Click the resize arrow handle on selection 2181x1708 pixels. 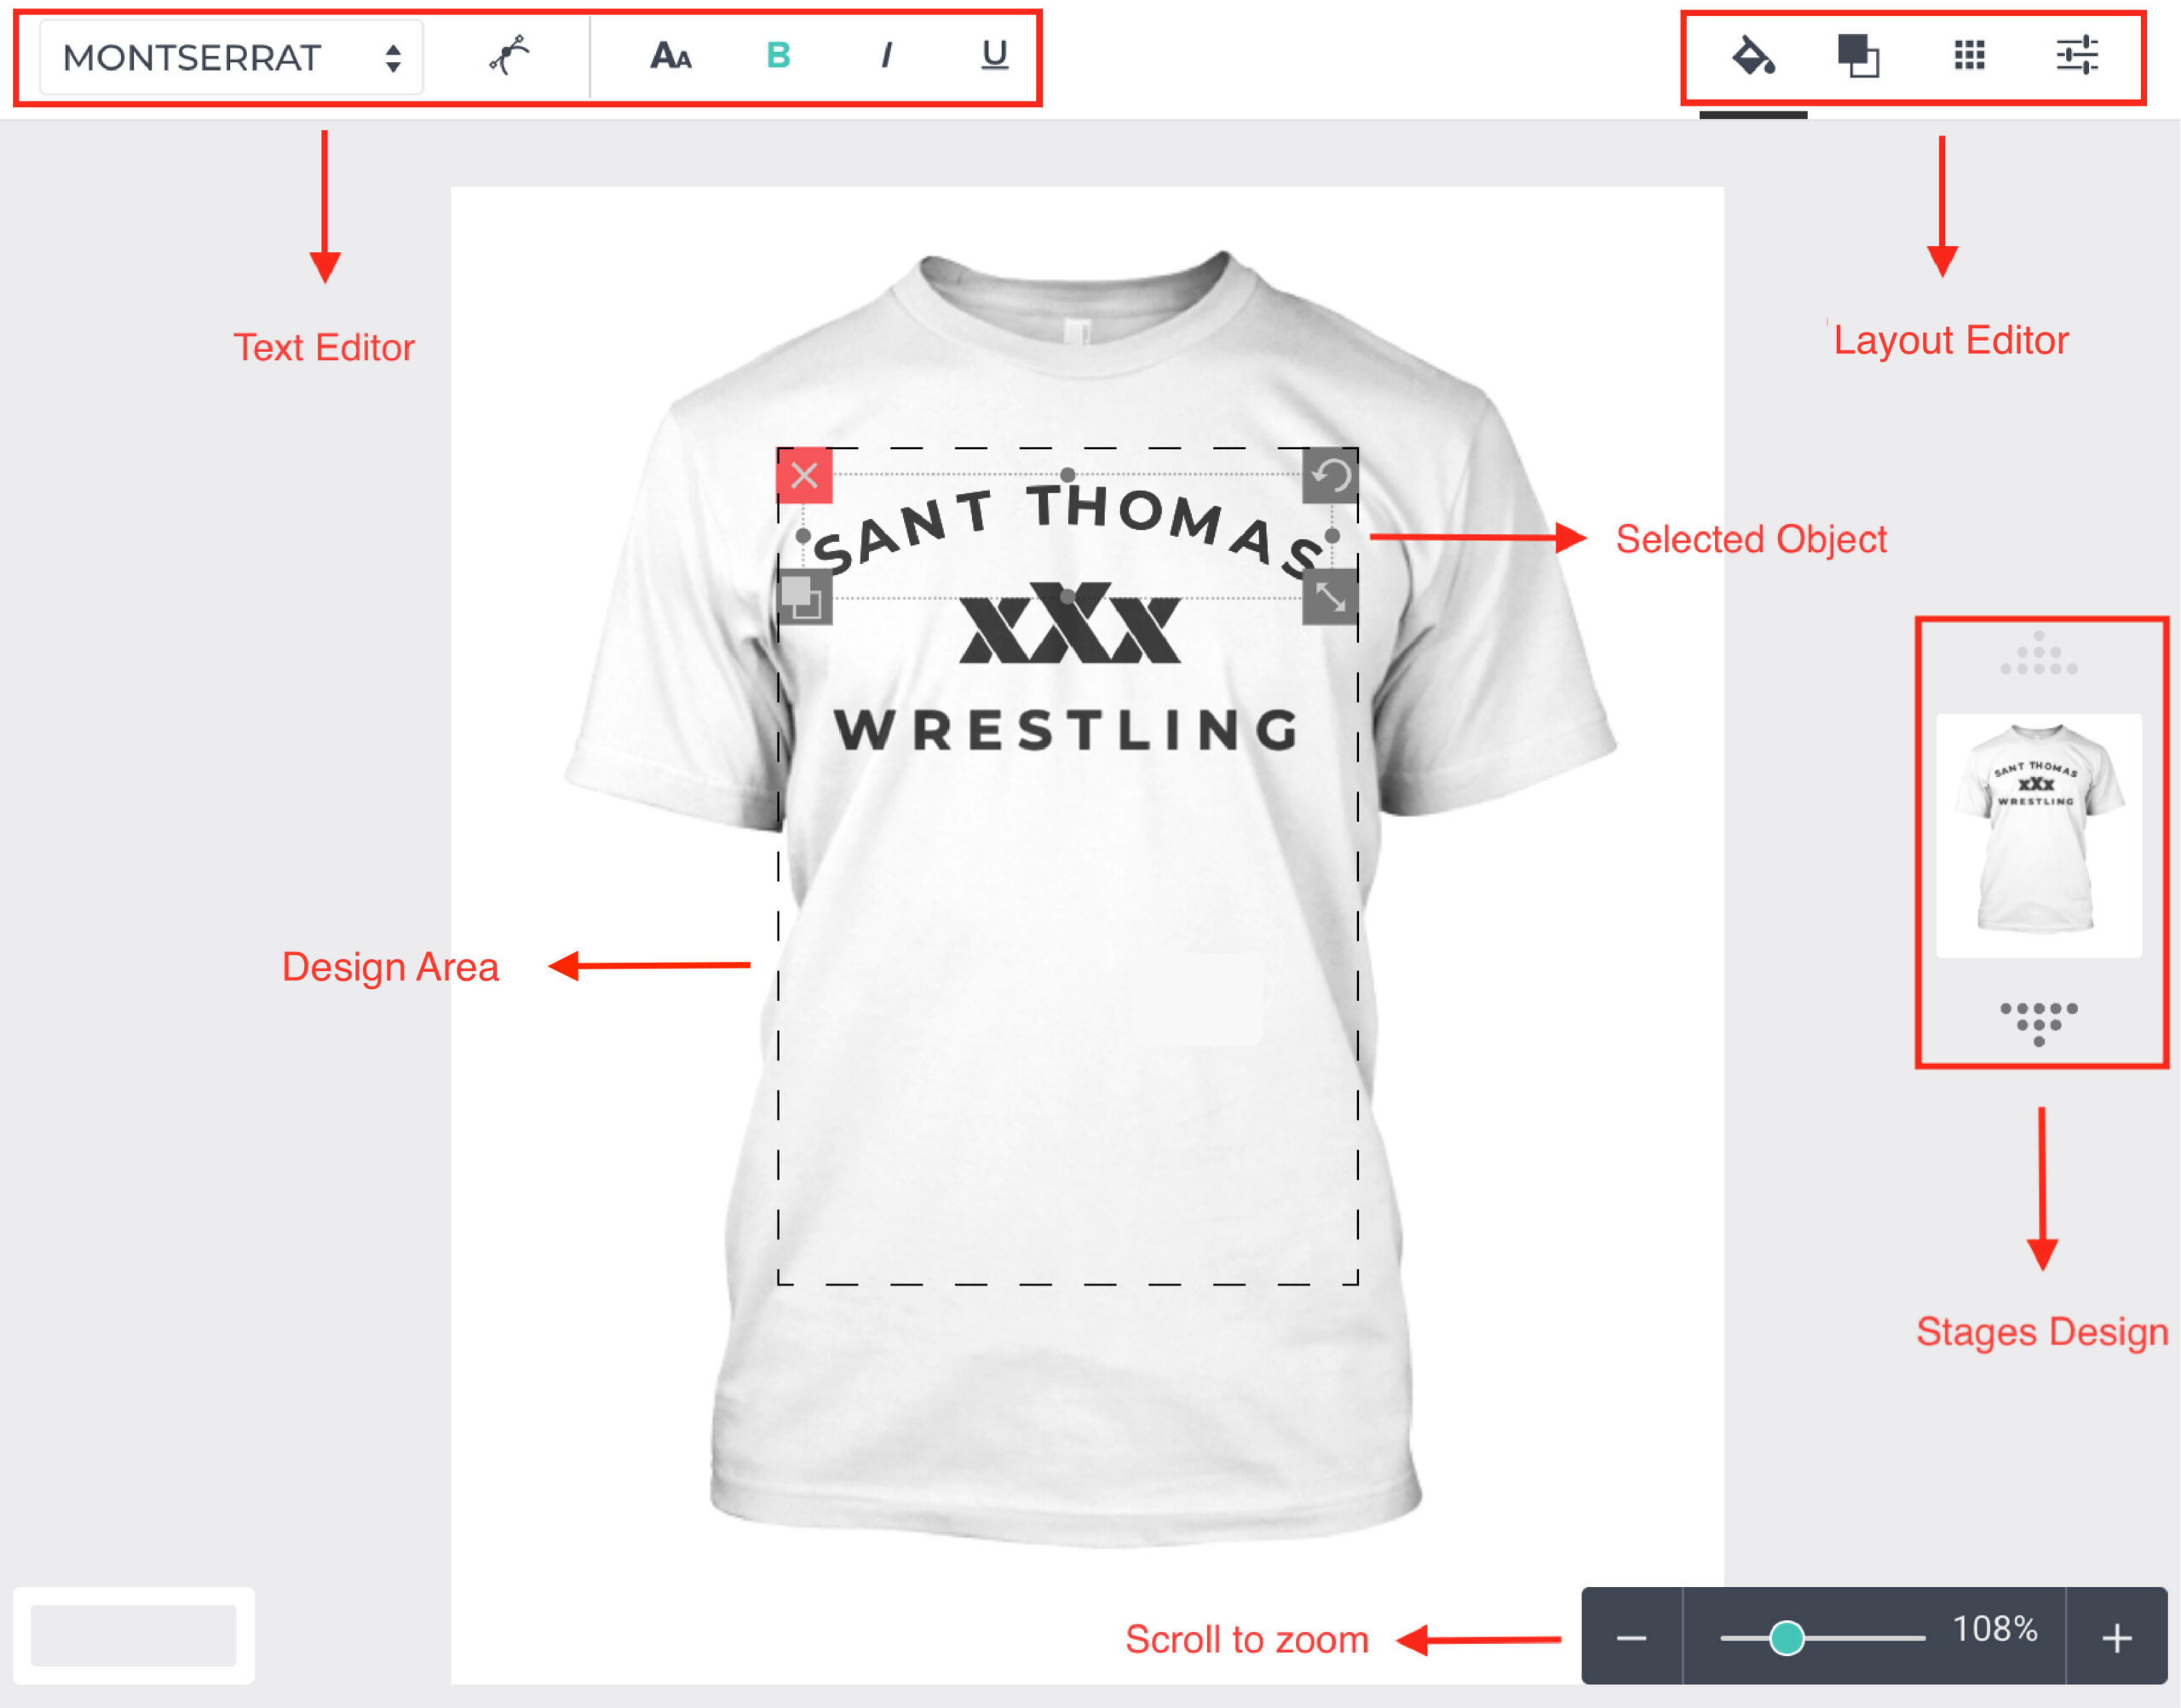pos(1330,597)
